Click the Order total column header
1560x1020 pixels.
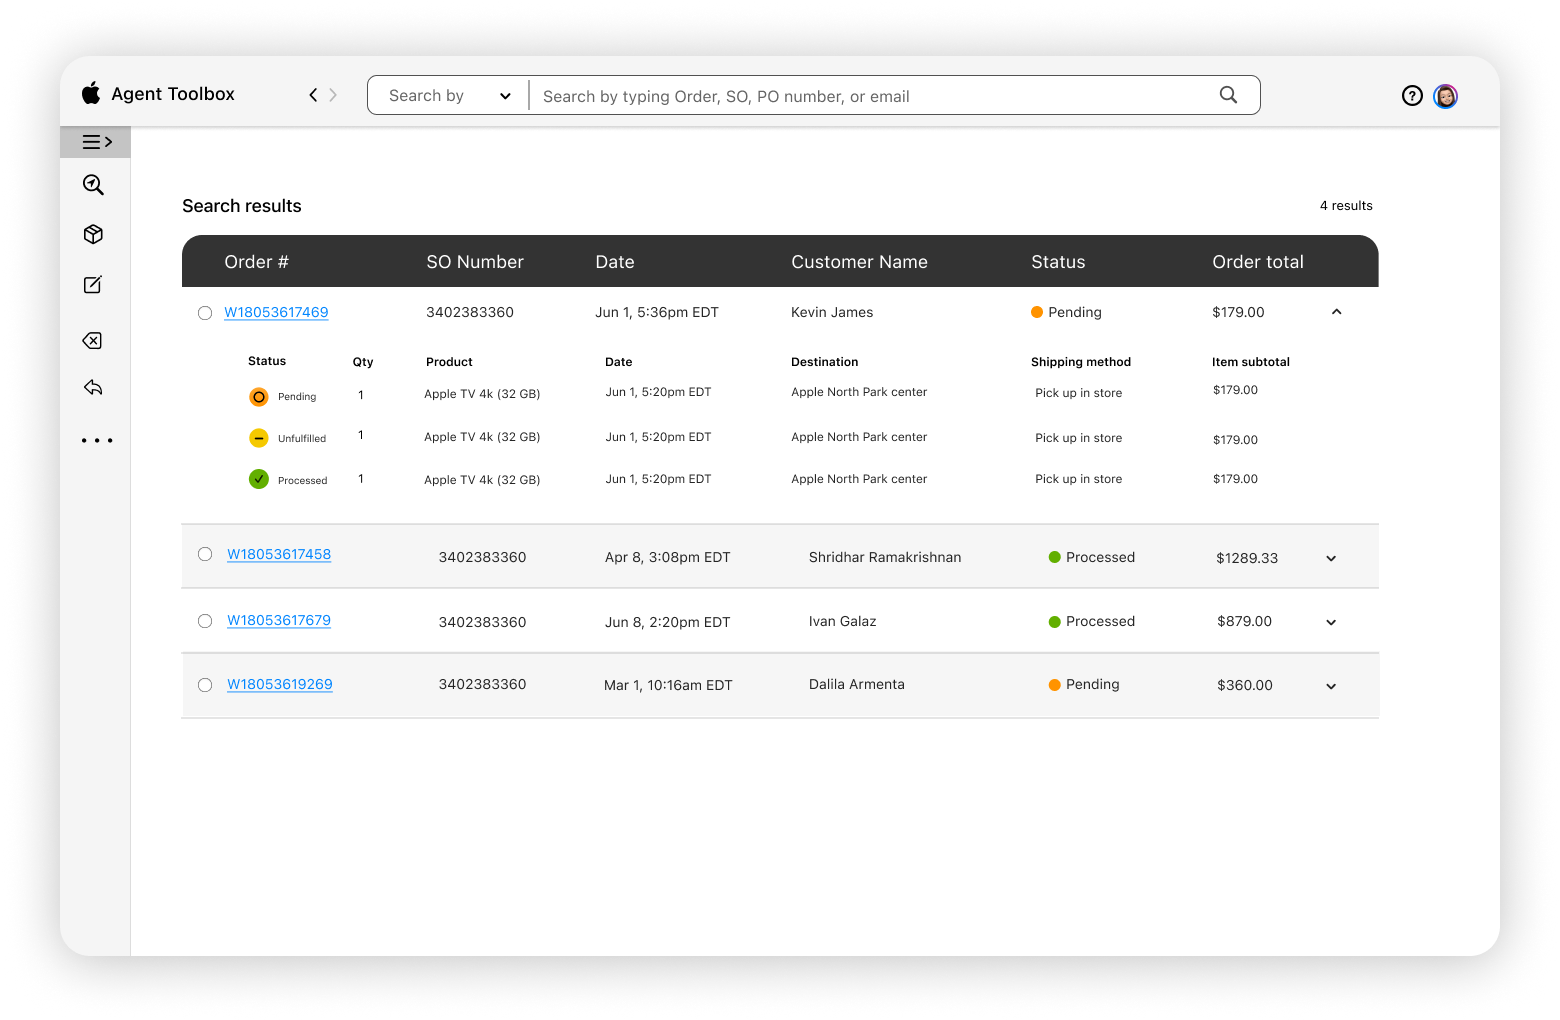[x=1258, y=262]
